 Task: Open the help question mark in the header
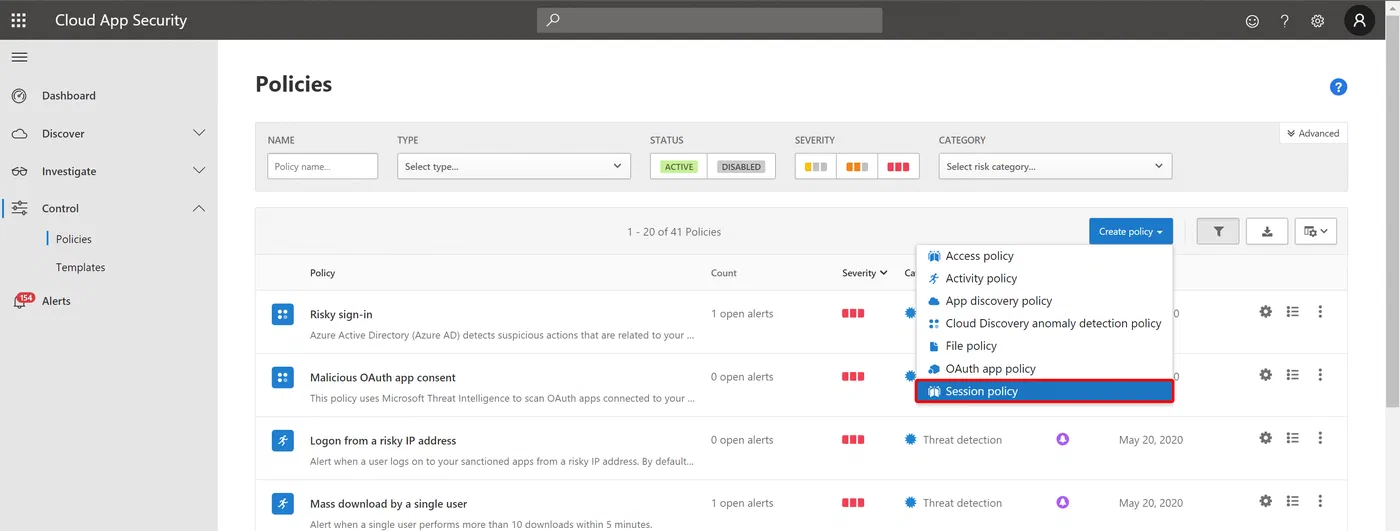coord(1285,20)
